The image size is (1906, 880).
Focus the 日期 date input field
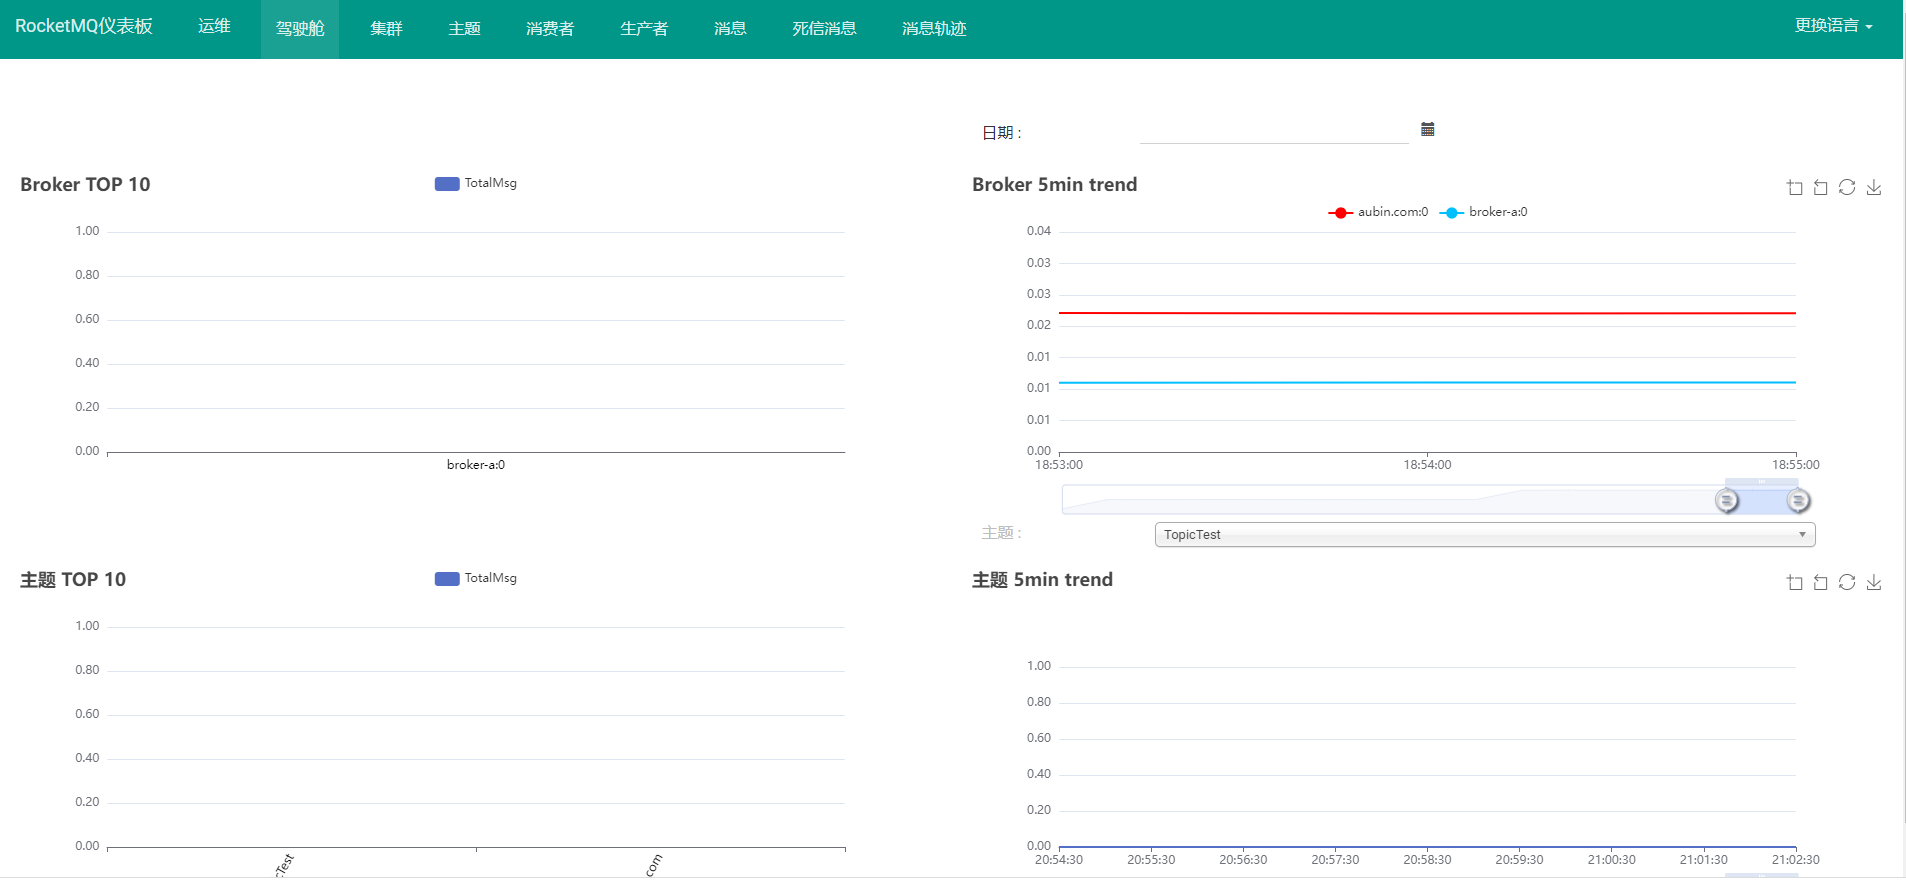coord(1274,131)
